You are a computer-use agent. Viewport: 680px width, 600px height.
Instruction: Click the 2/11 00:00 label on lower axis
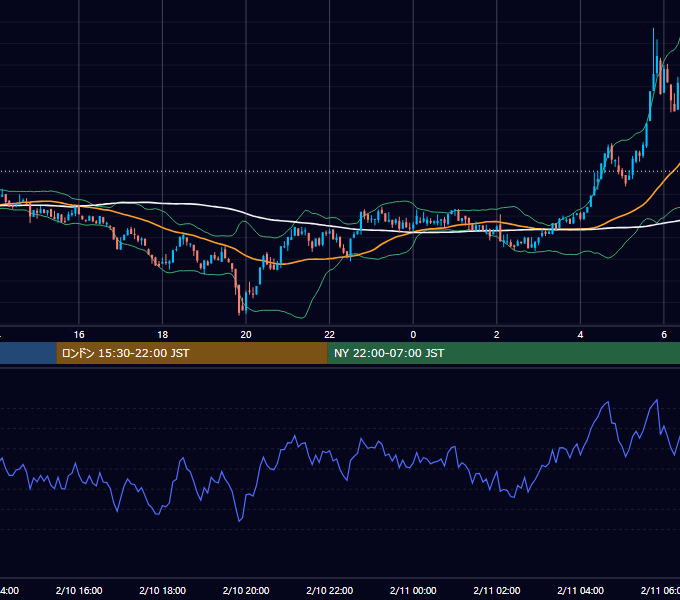413,590
